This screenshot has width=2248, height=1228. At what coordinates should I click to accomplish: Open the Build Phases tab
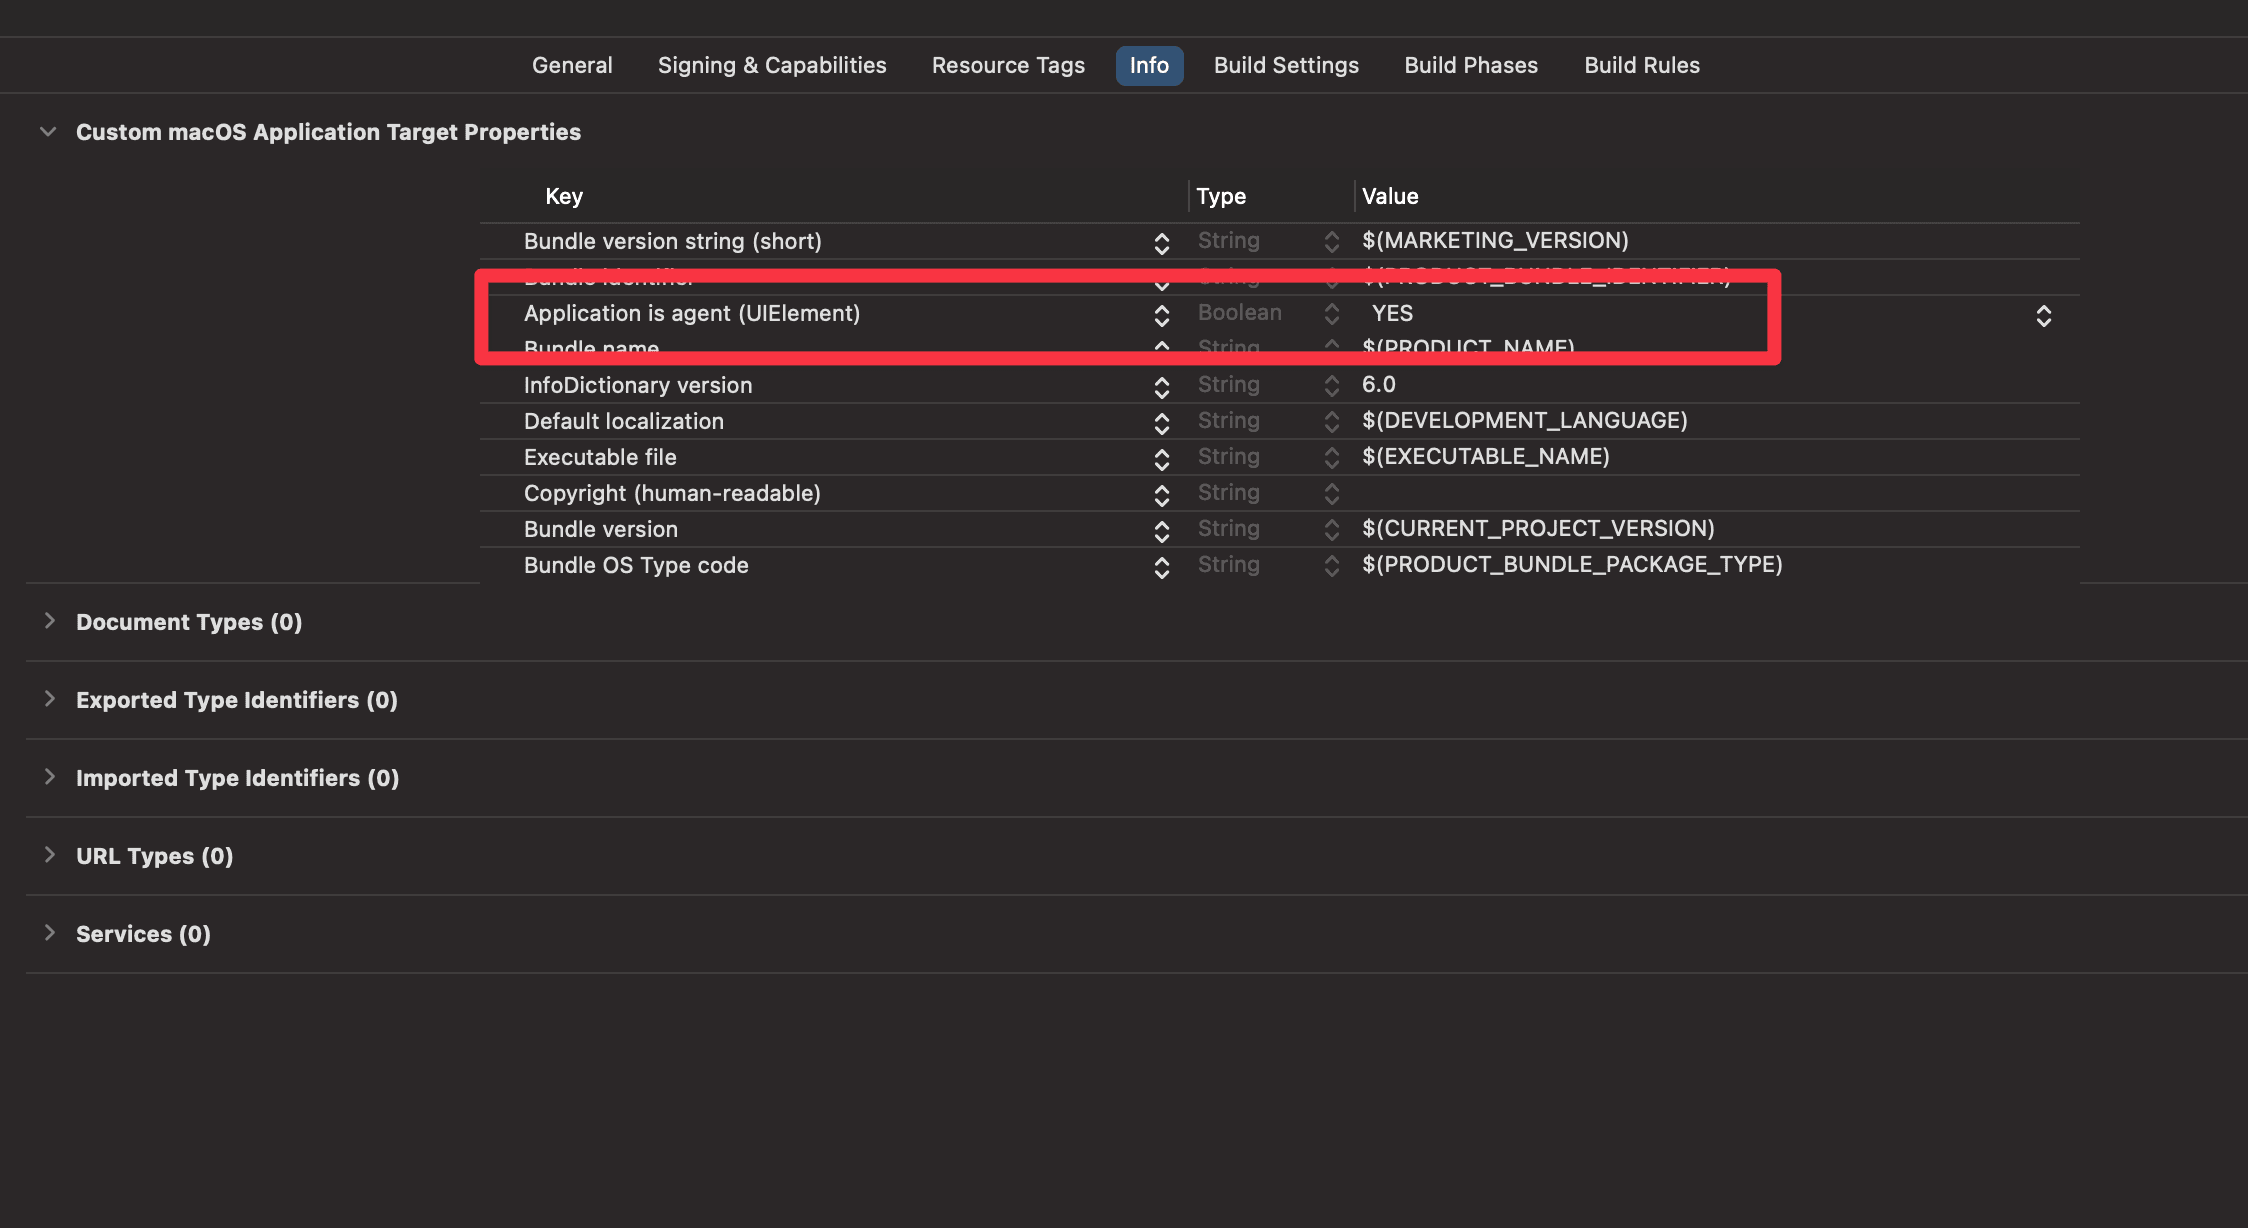(1470, 65)
